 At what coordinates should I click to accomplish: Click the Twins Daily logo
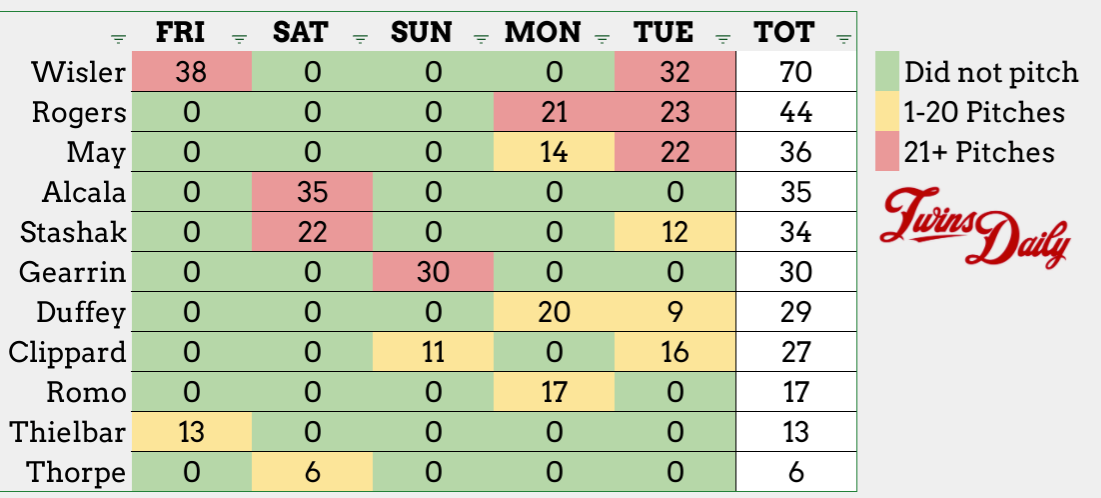coord(975,227)
